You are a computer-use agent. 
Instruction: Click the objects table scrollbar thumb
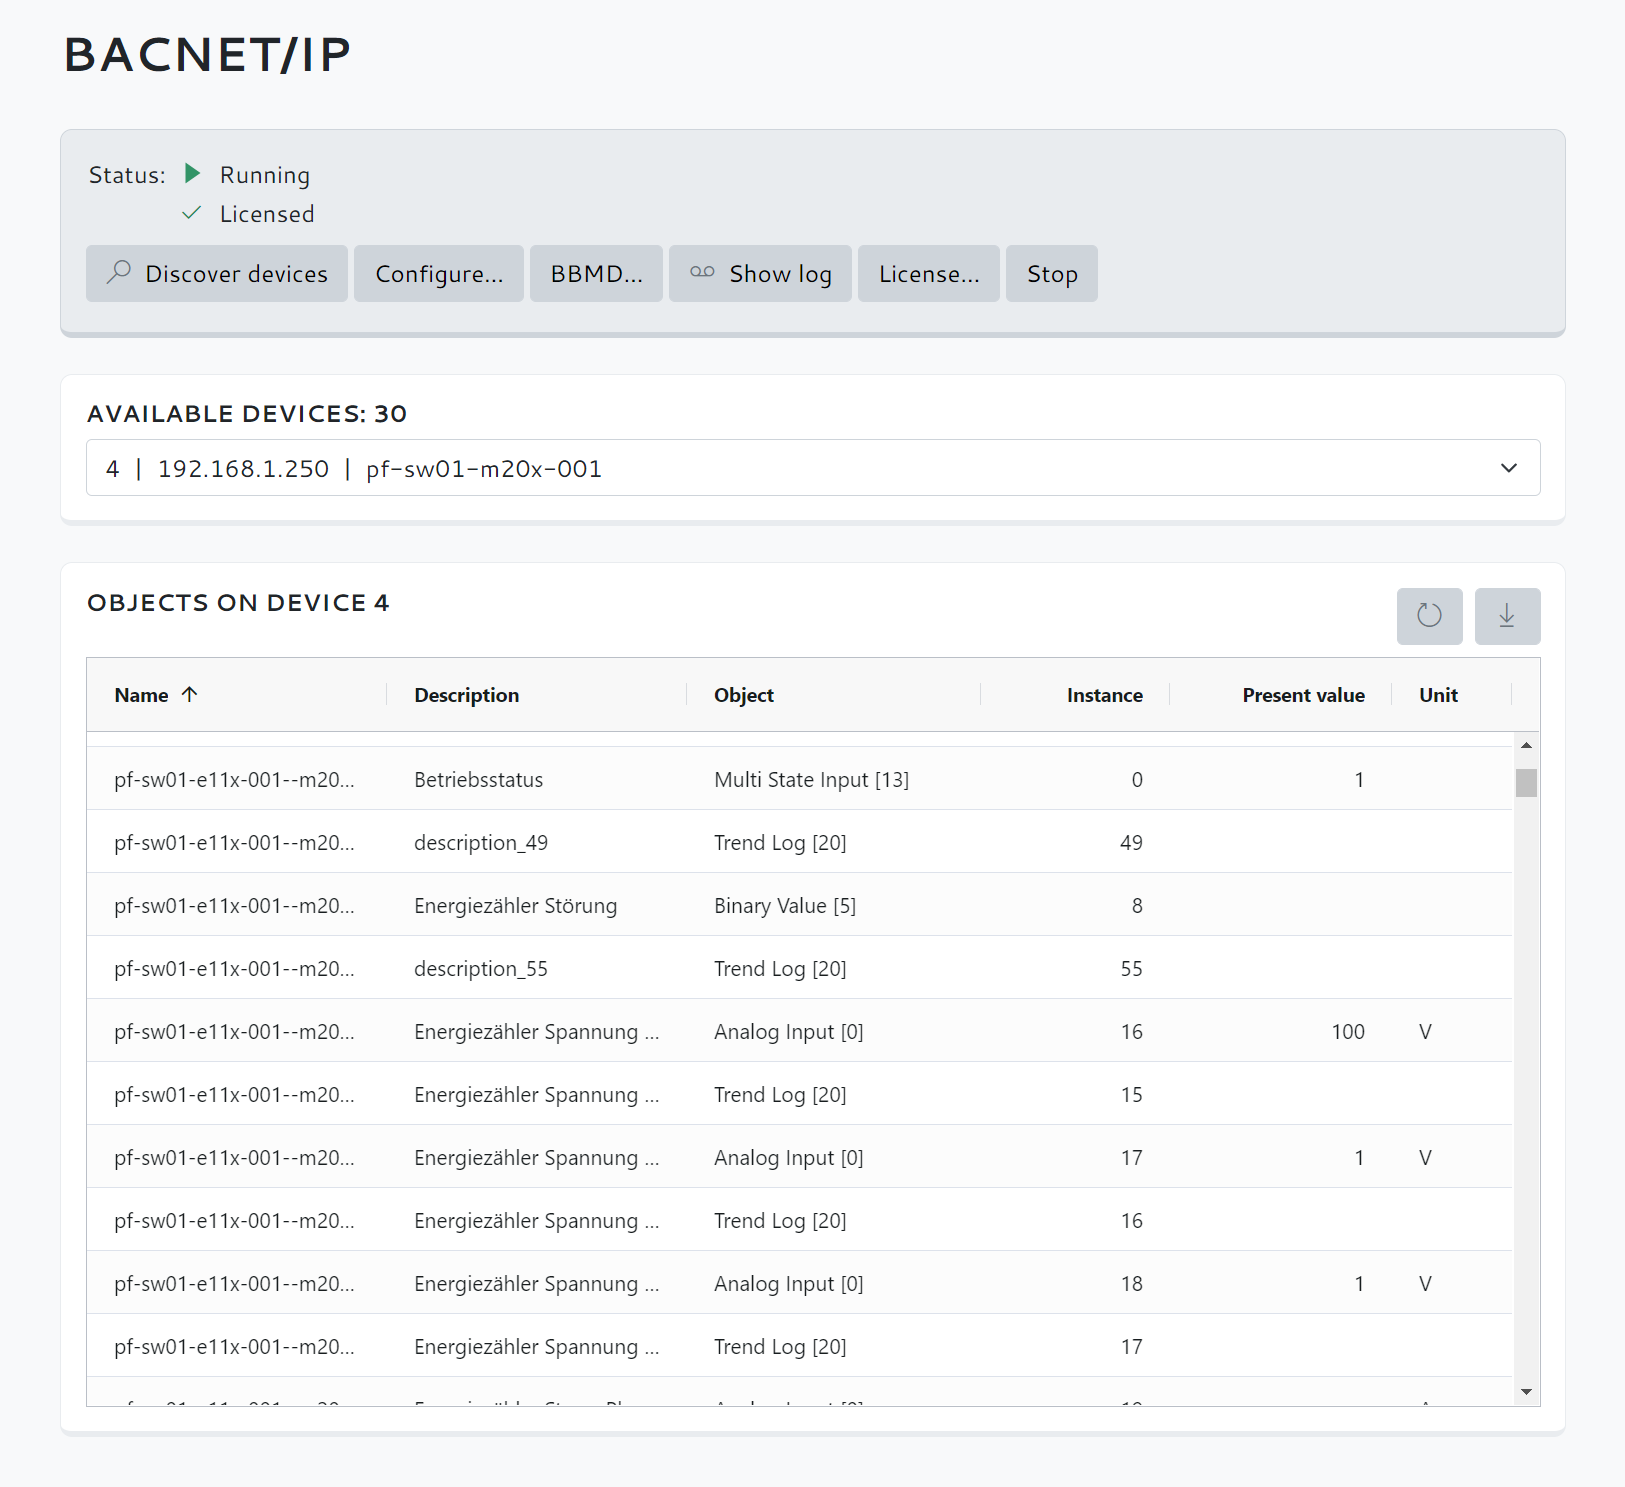(x=1526, y=782)
